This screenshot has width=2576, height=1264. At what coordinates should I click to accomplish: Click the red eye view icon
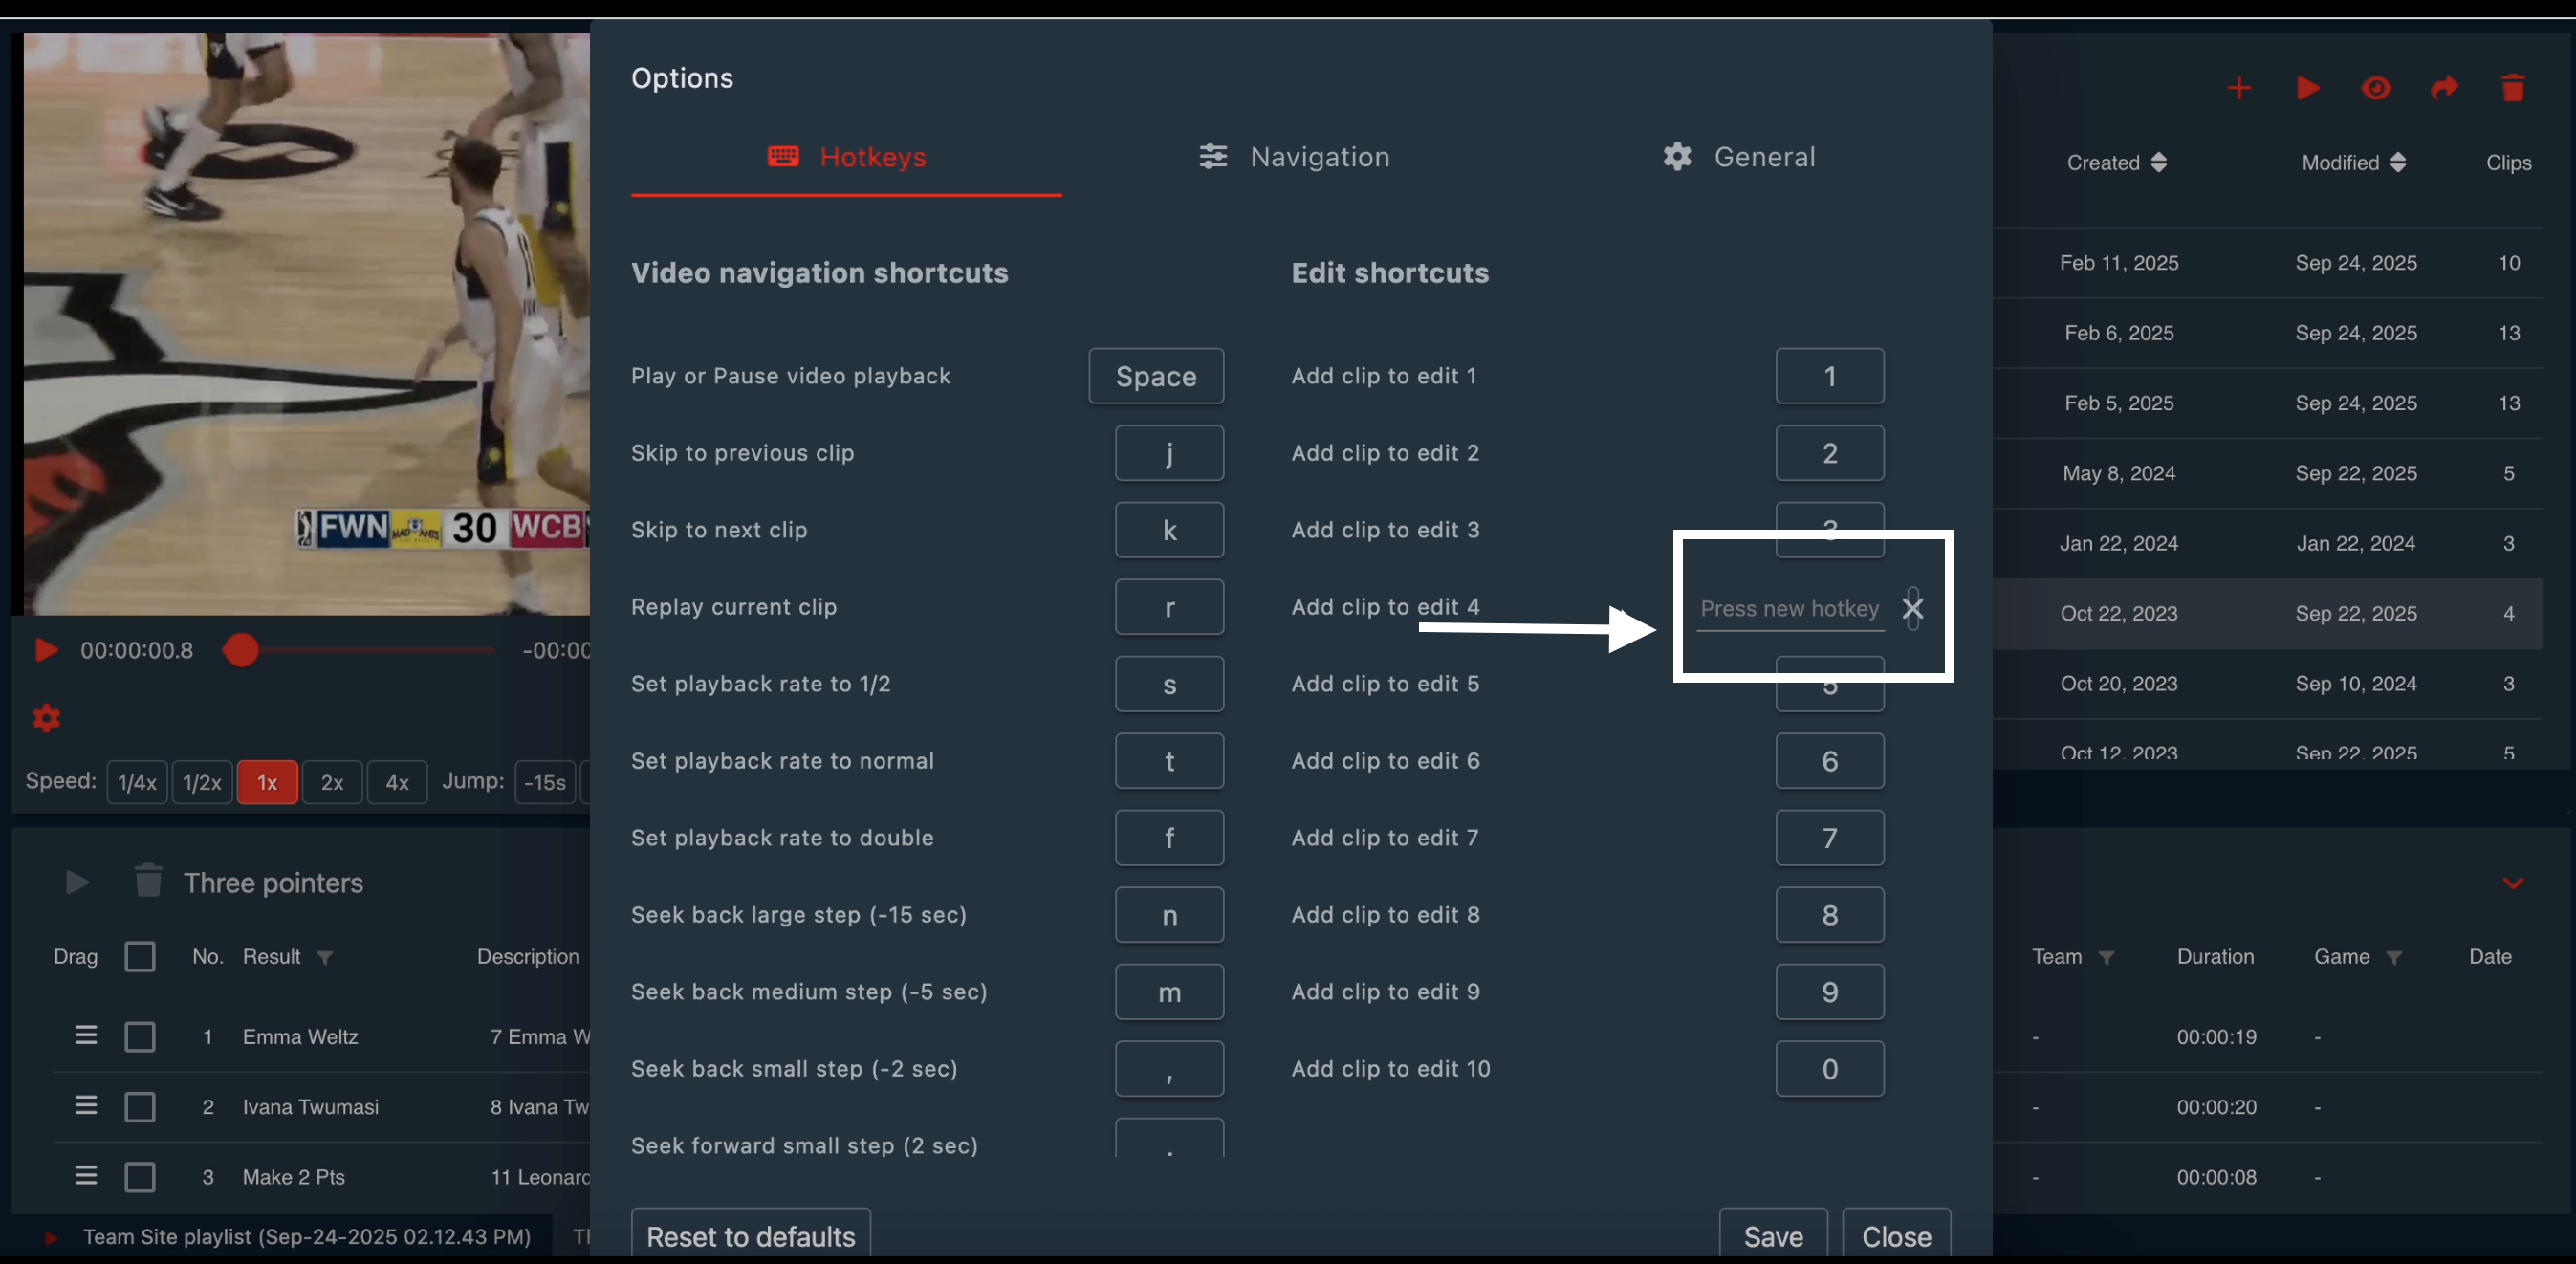[2376, 88]
